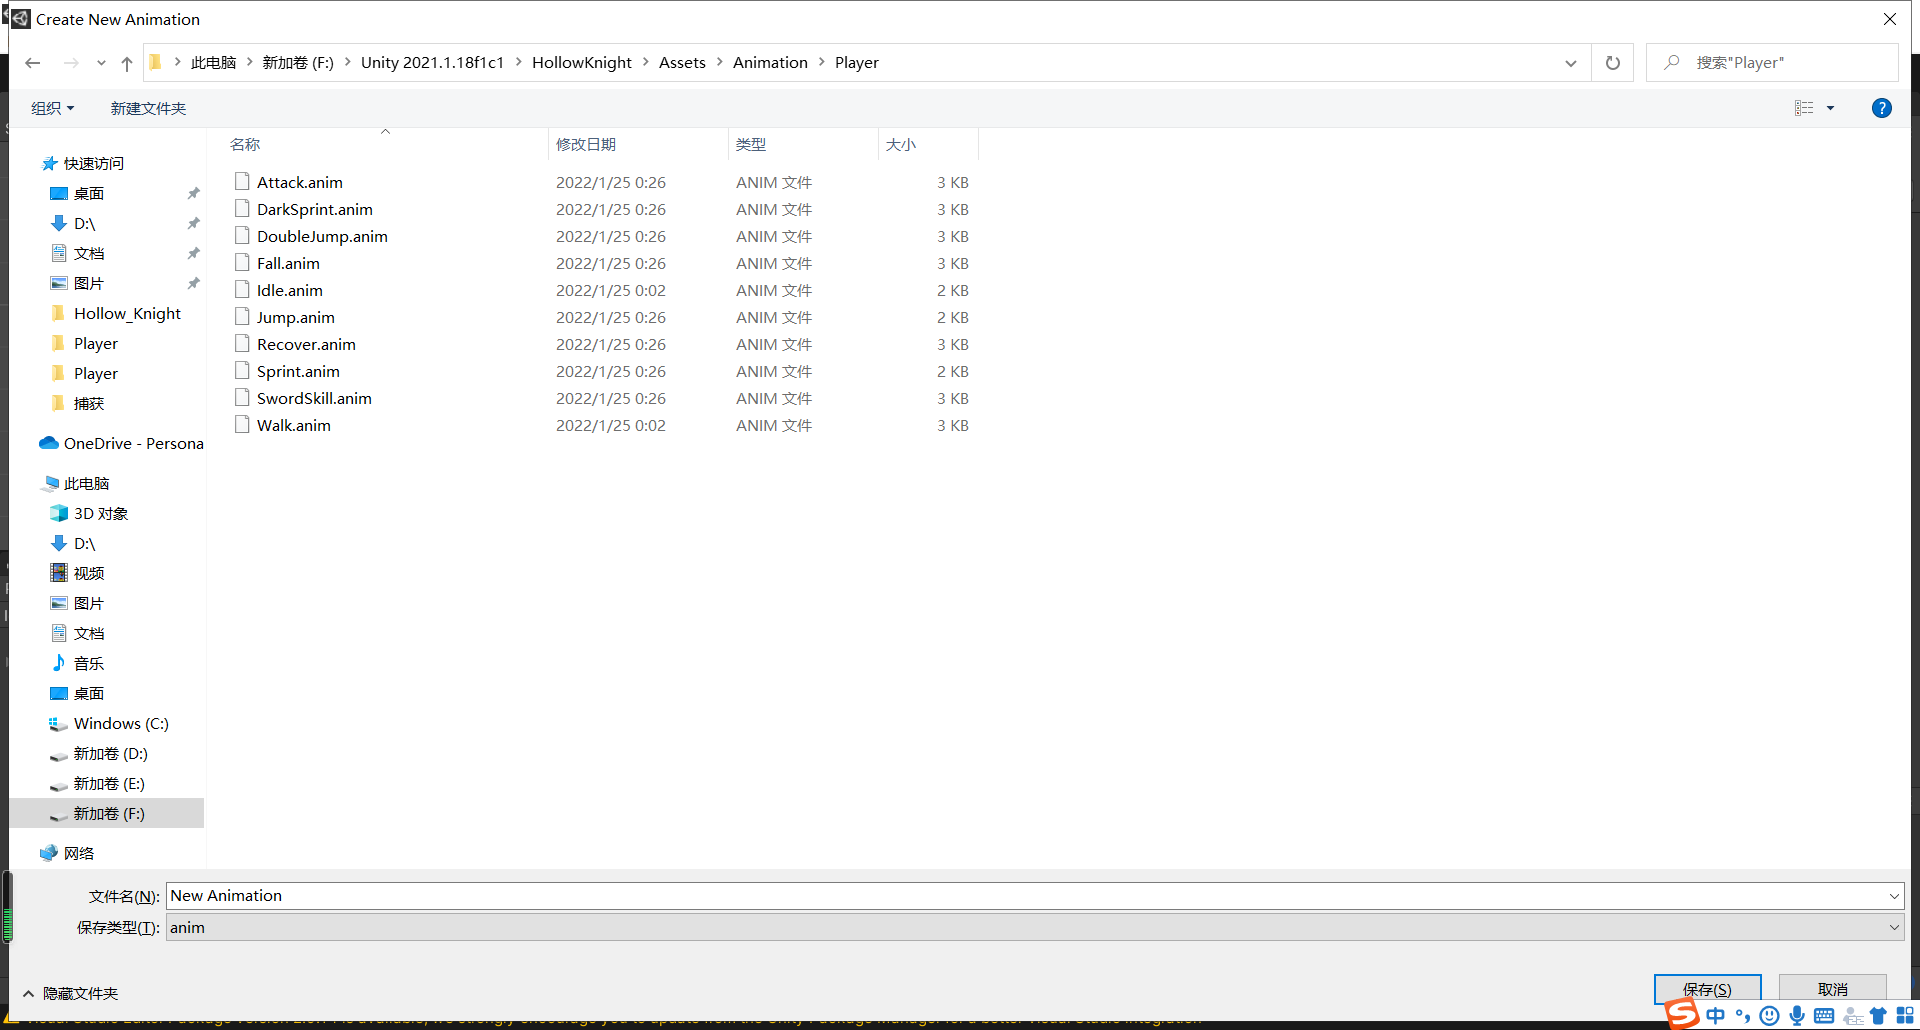Select 此电脑 in navigation pane
This screenshot has height=1030, width=1920.
[x=86, y=483]
